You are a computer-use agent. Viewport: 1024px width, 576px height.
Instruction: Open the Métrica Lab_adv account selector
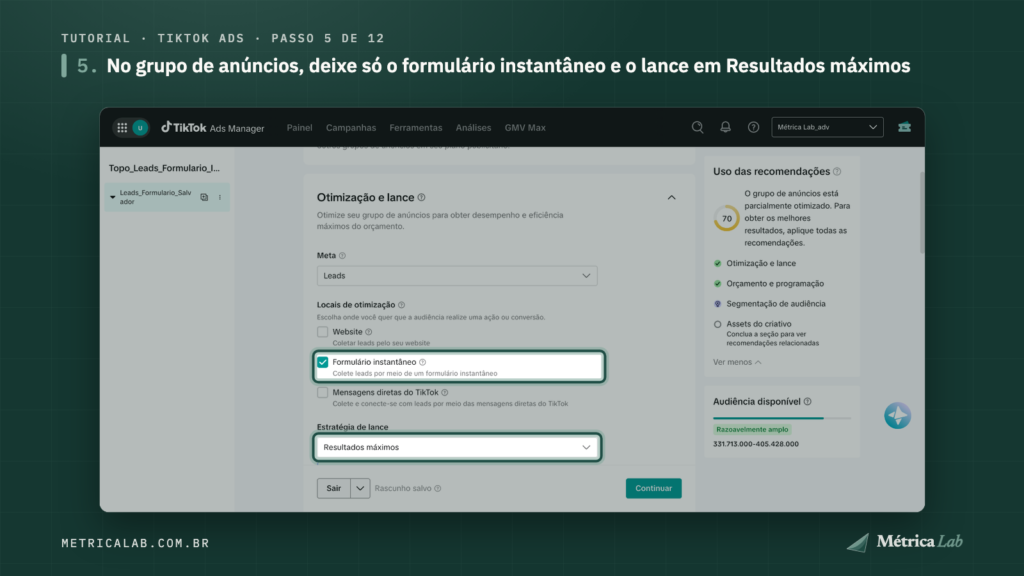point(827,127)
